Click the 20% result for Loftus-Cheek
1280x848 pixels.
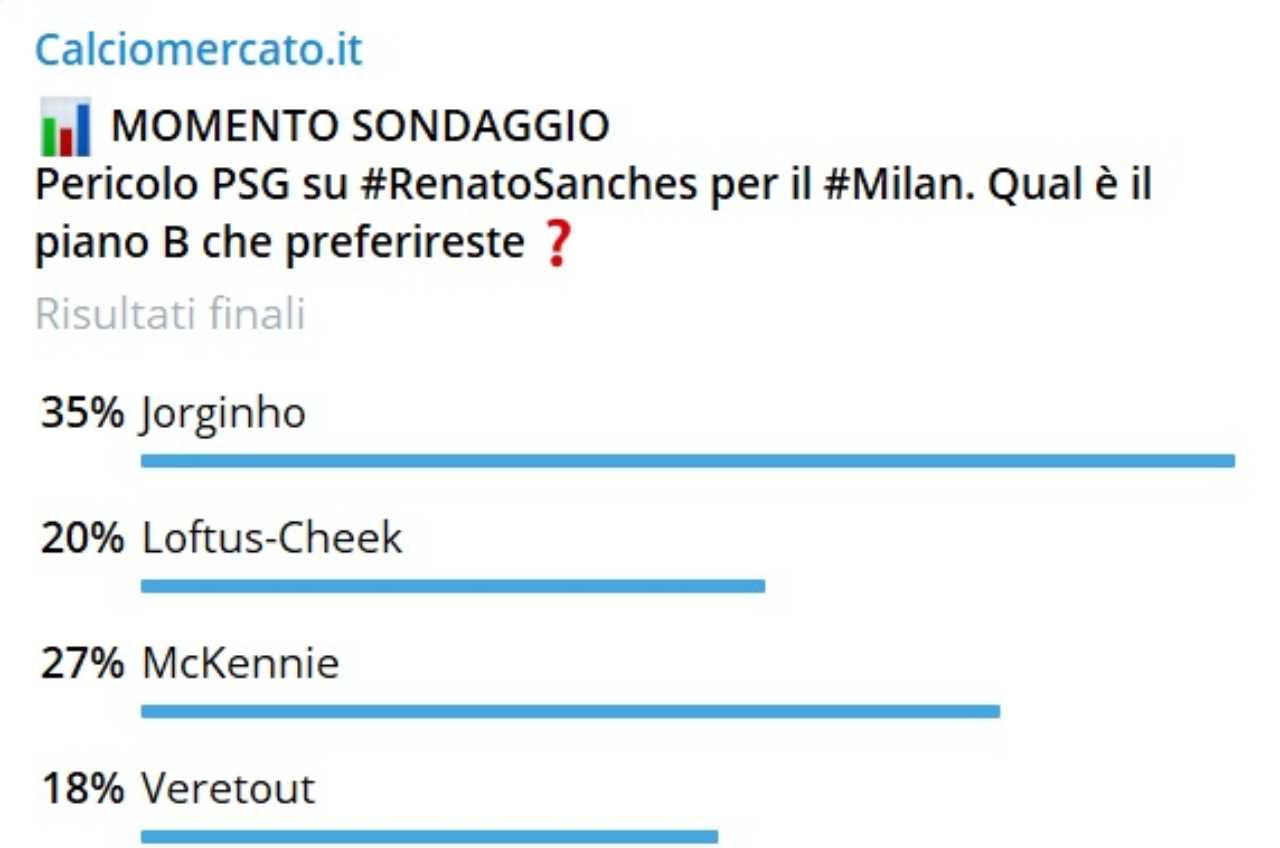82,538
